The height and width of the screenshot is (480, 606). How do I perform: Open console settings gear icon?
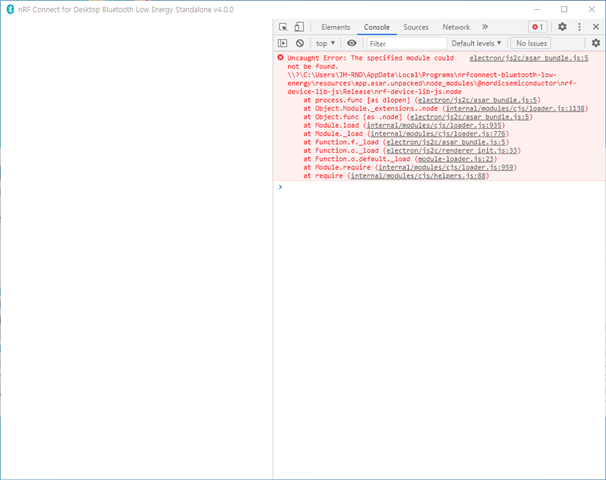(x=596, y=44)
